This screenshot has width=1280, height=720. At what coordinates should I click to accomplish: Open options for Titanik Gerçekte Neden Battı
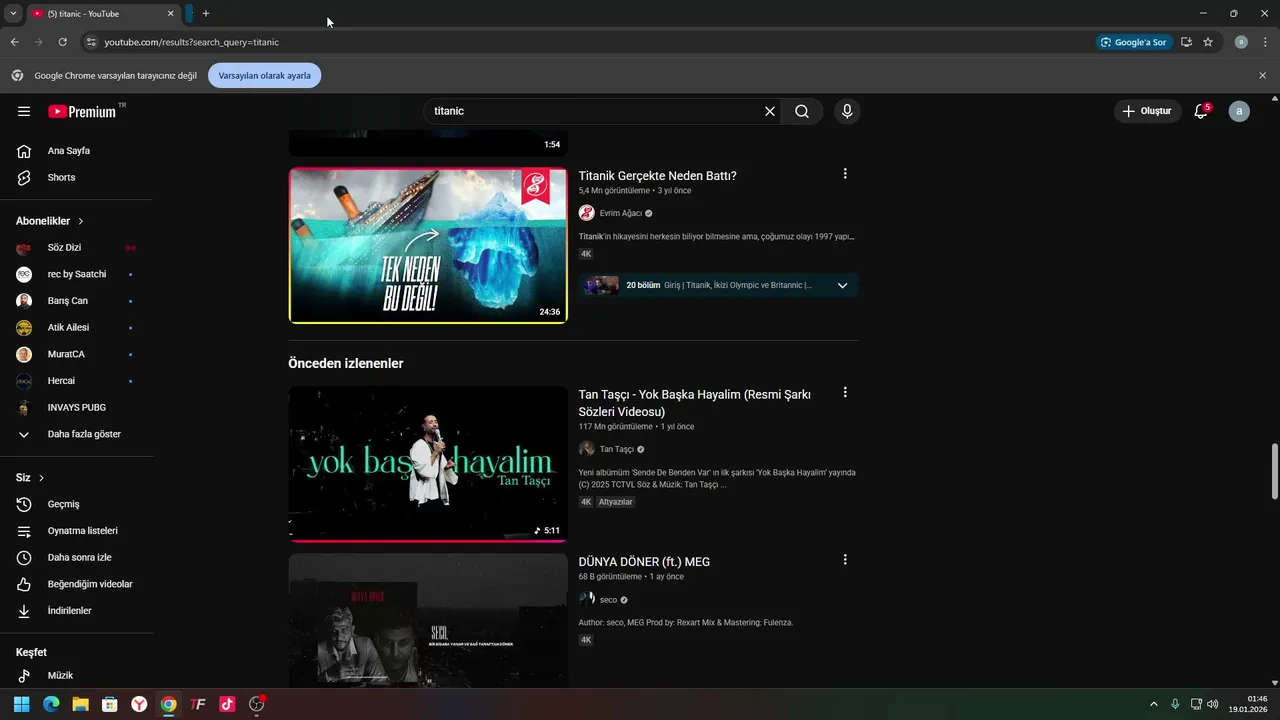click(x=845, y=174)
